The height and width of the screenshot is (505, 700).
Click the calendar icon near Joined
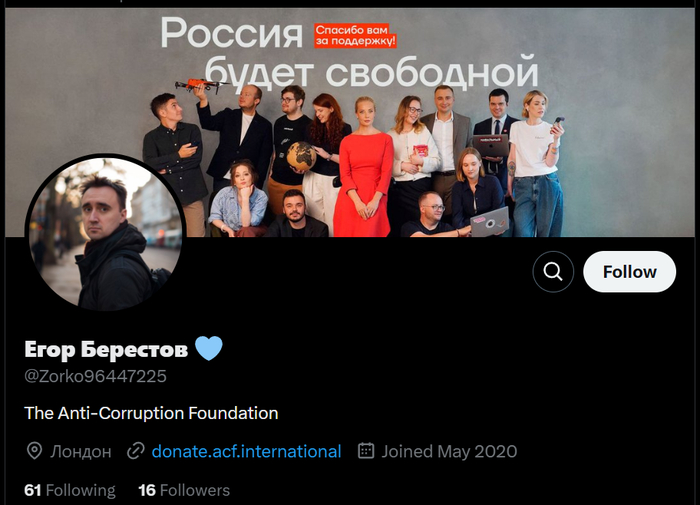coord(366,451)
